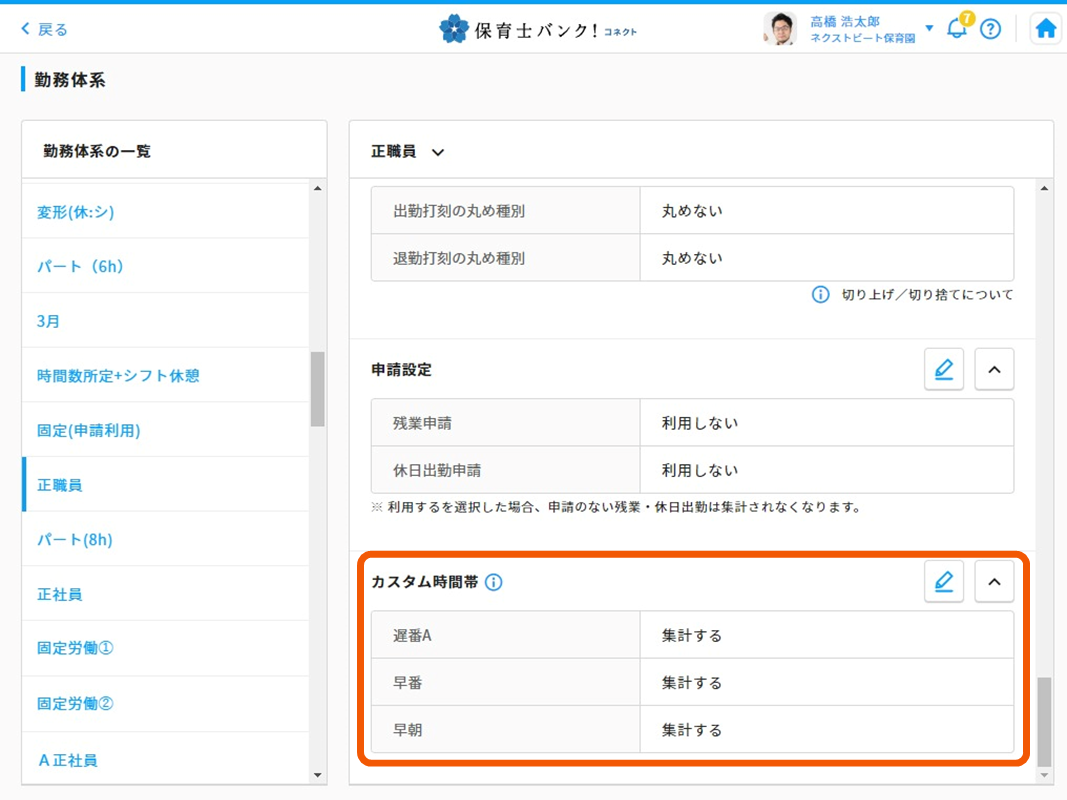Click the 戻る back link
Image resolution: width=1067 pixels, height=800 pixels.
44,29
